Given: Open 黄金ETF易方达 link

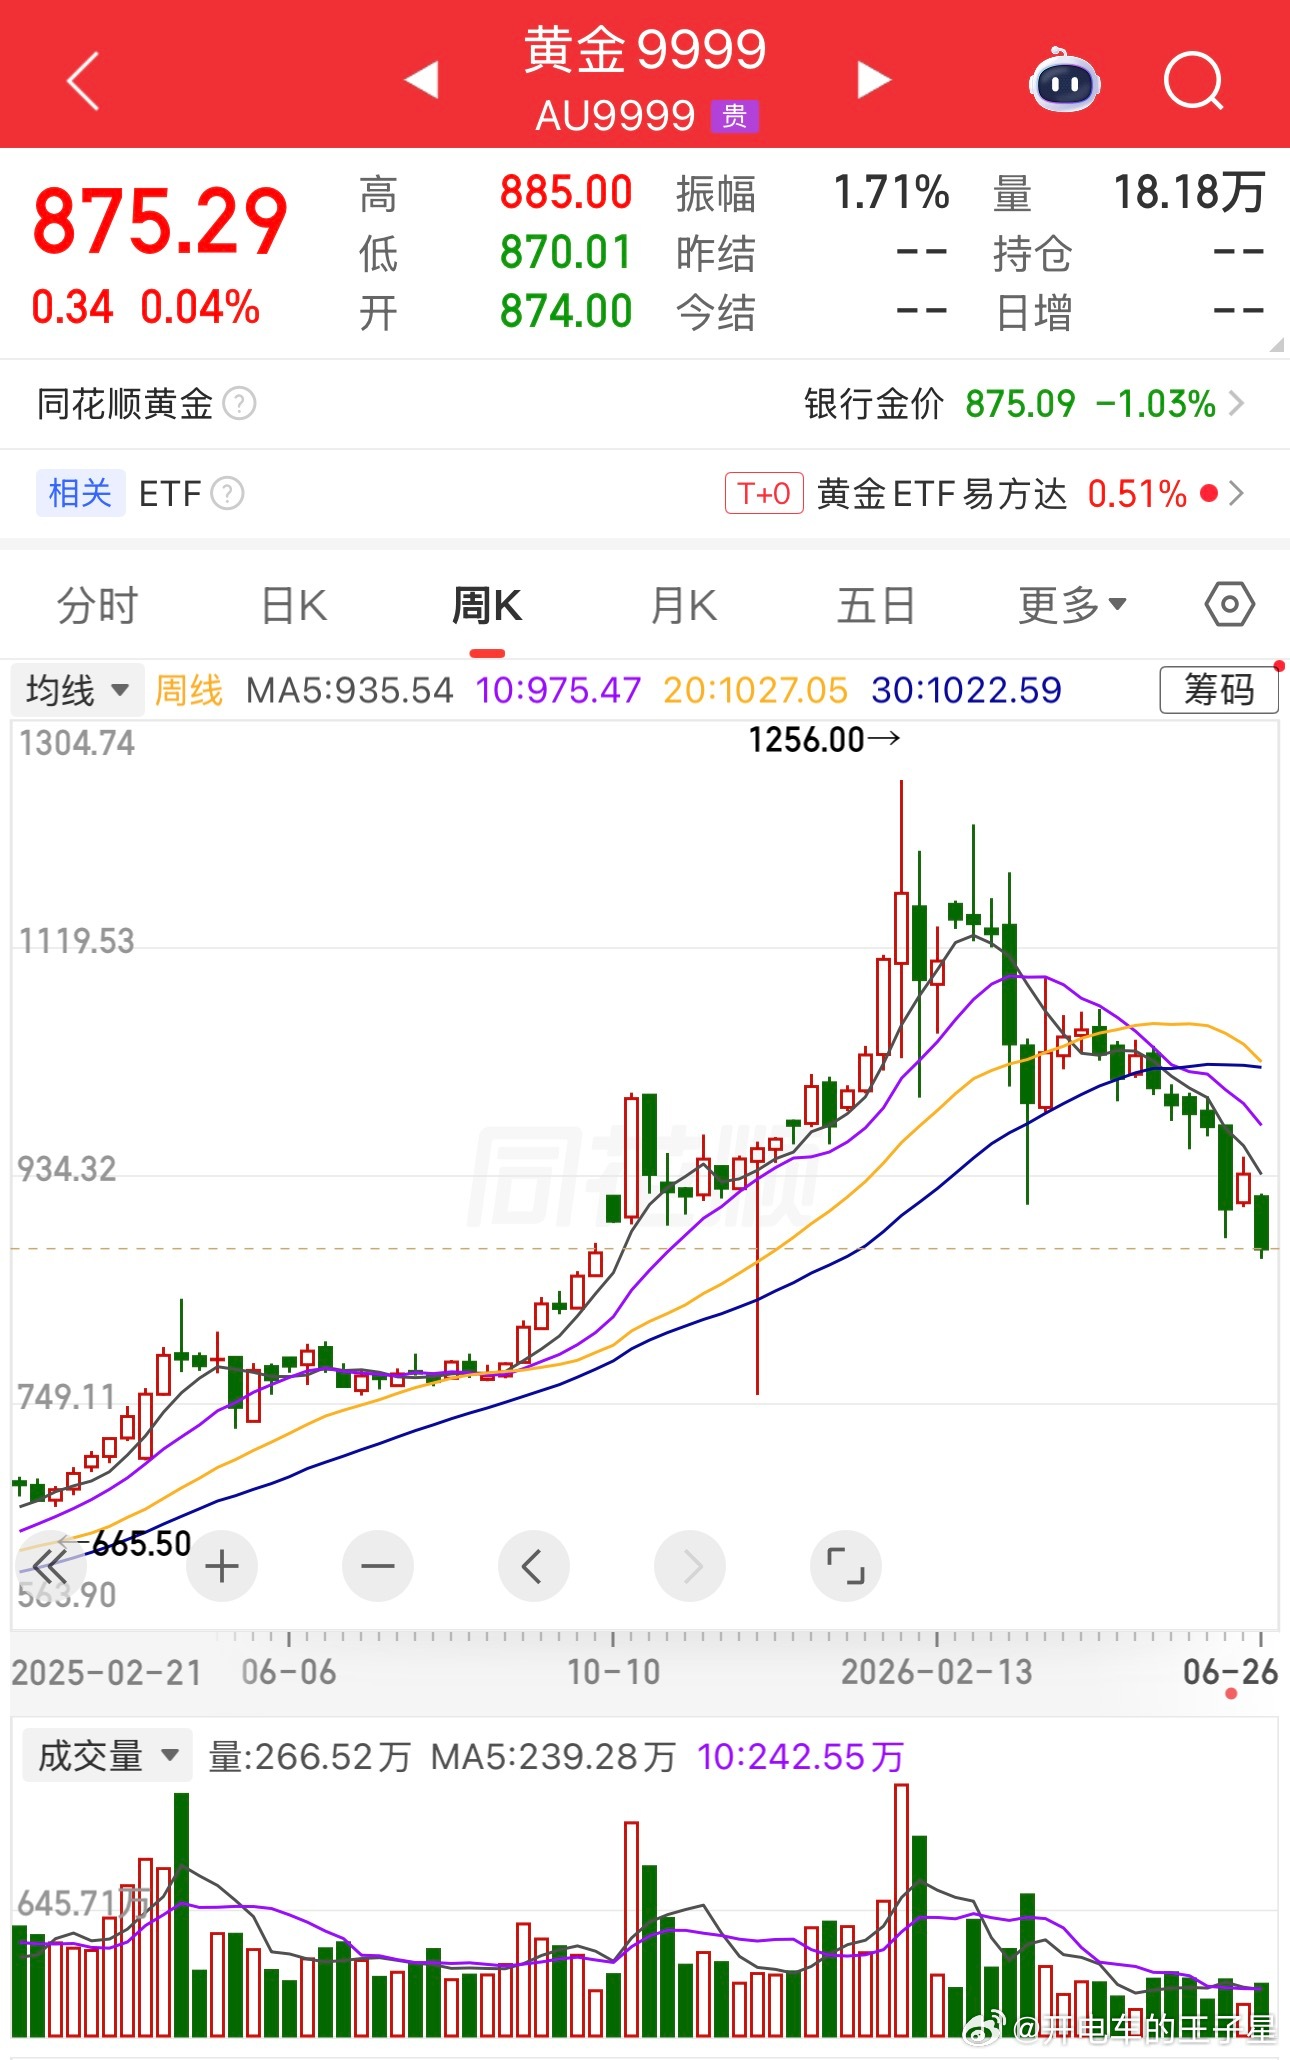Looking at the screenshot, I should coord(941,493).
